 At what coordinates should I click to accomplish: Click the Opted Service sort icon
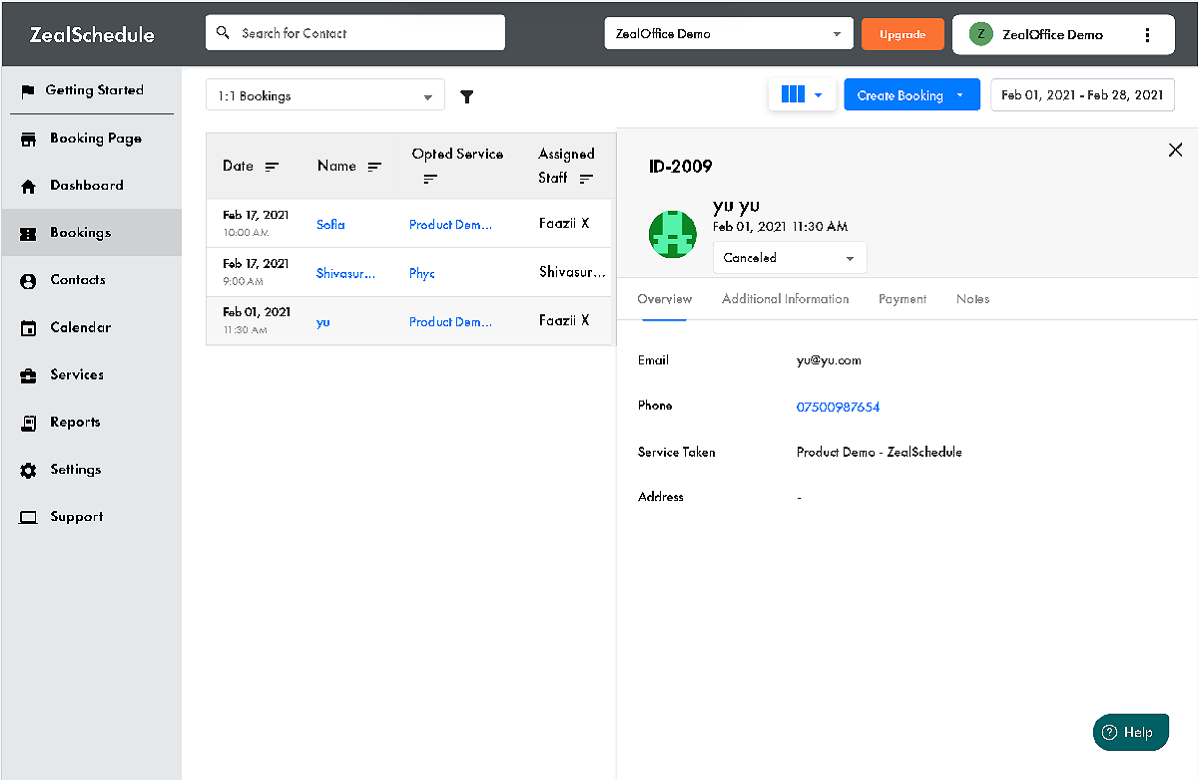coord(430,179)
